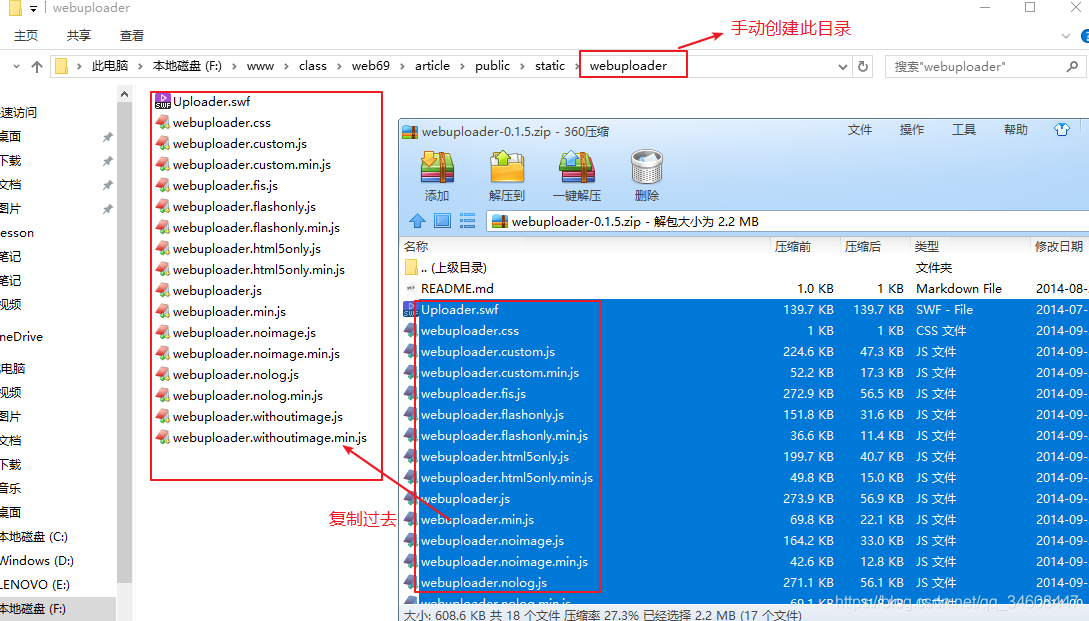Open the 共享 ribbon tab

tap(78, 35)
